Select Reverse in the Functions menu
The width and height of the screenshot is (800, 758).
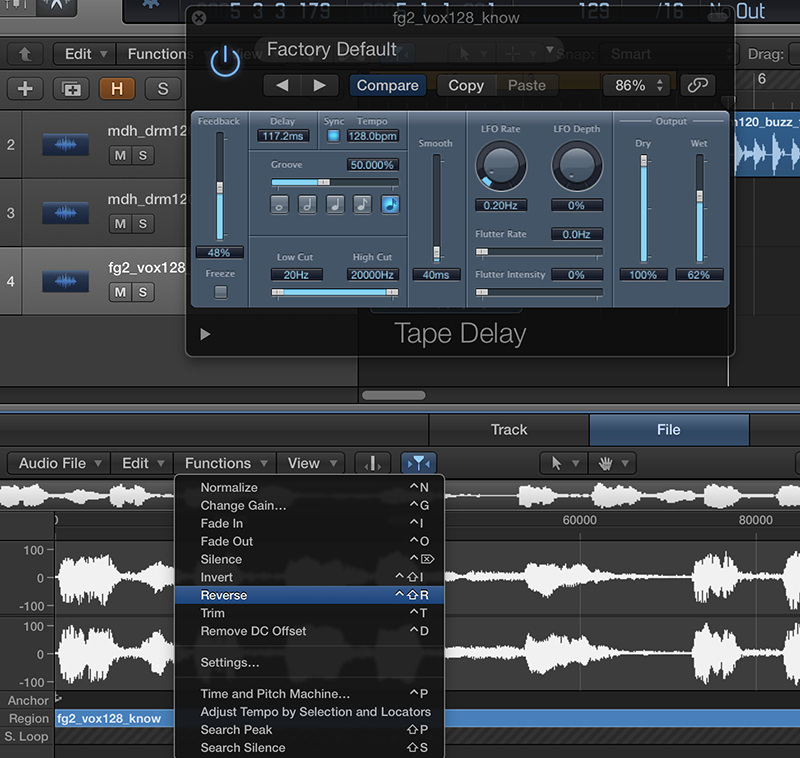click(309, 595)
